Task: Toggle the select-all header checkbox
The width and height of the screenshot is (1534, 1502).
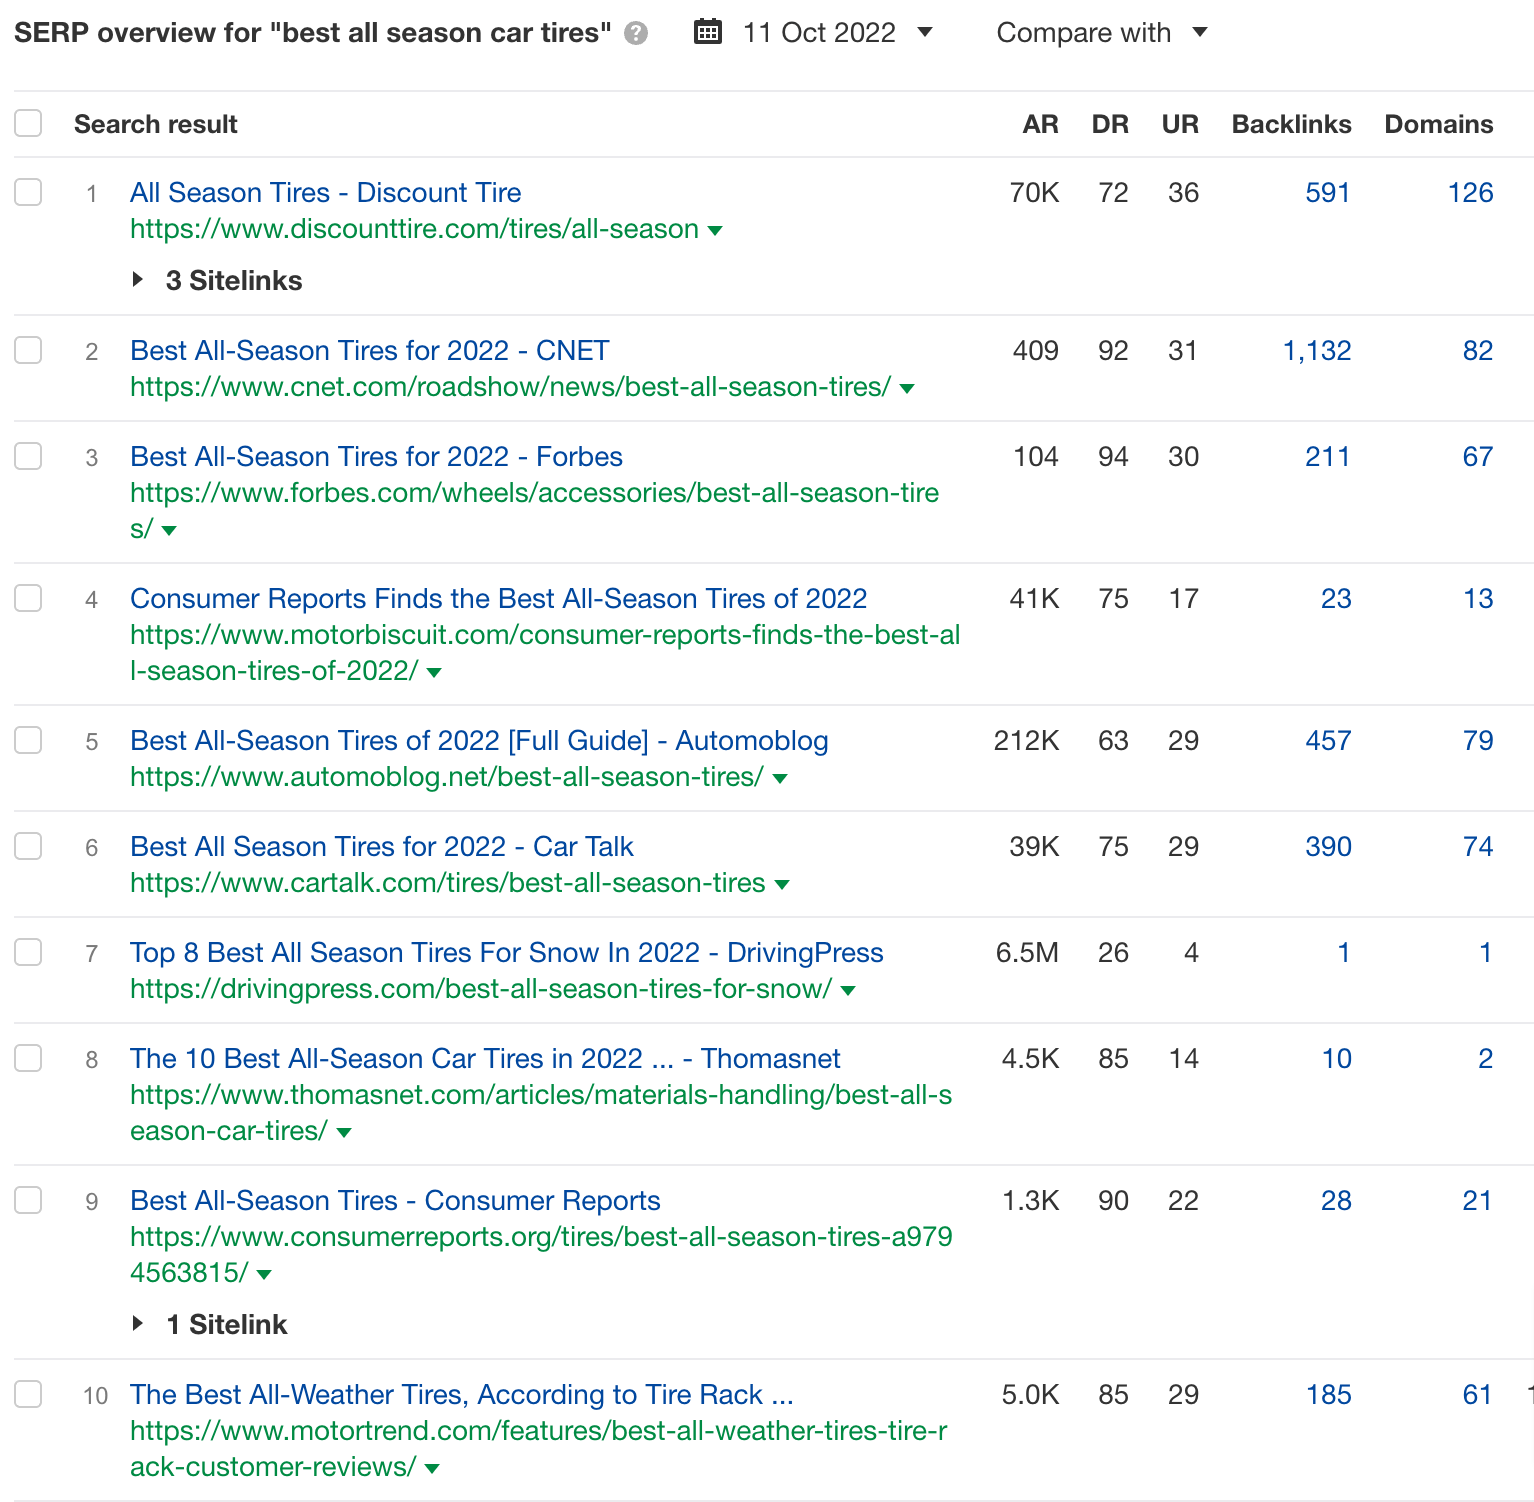Action: [x=28, y=124]
